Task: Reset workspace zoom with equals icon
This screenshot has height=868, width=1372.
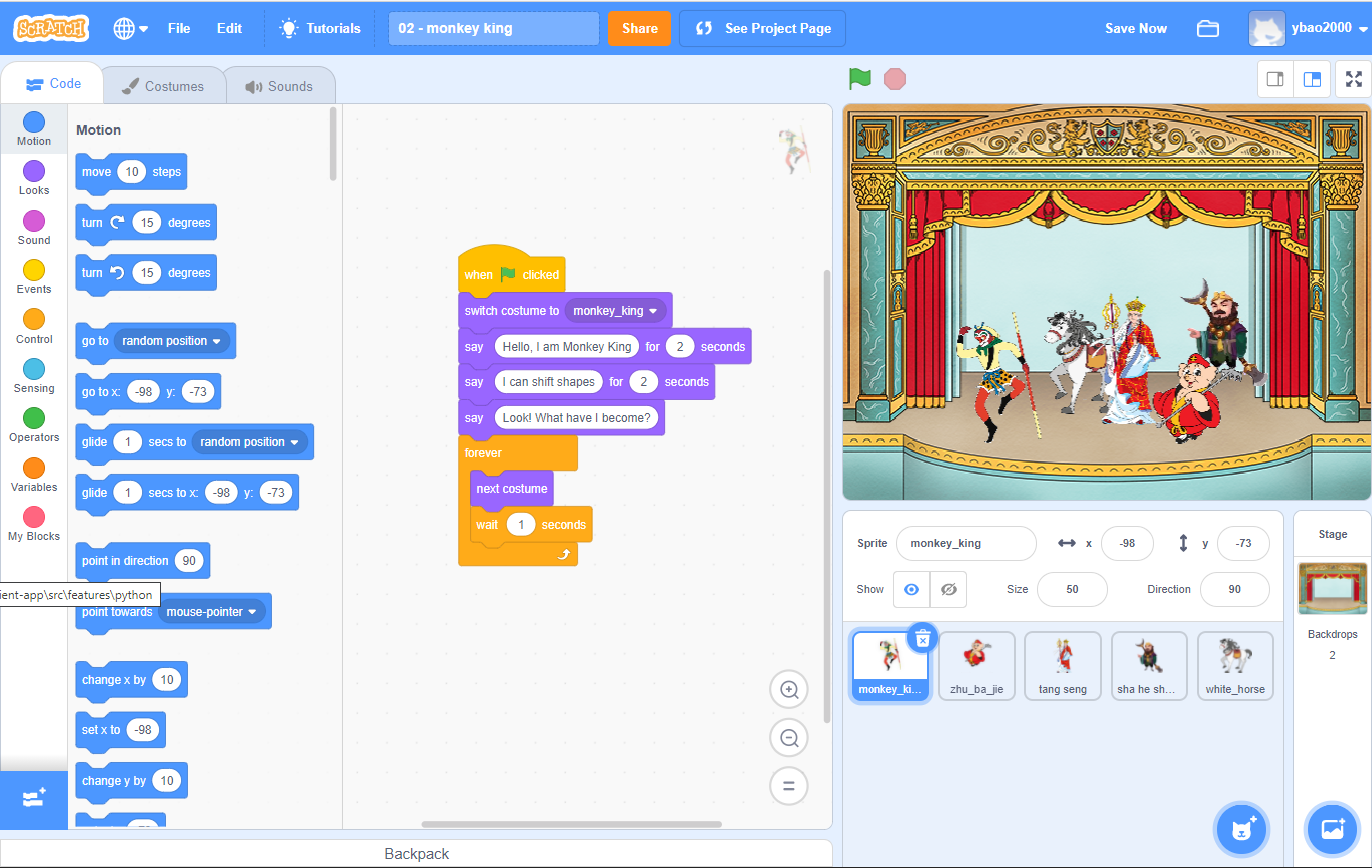Action: [x=789, y=786]
